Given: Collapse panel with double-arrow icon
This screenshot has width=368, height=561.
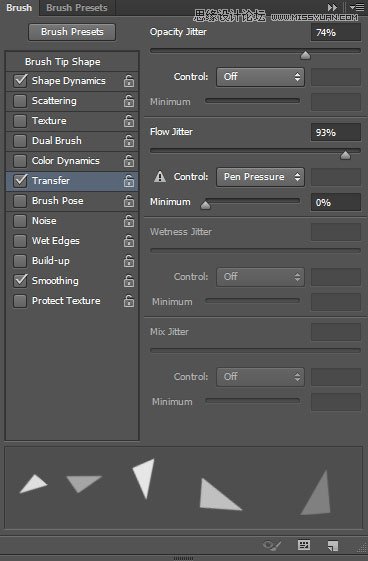Looking at the screenshot, I should [332, 7].
